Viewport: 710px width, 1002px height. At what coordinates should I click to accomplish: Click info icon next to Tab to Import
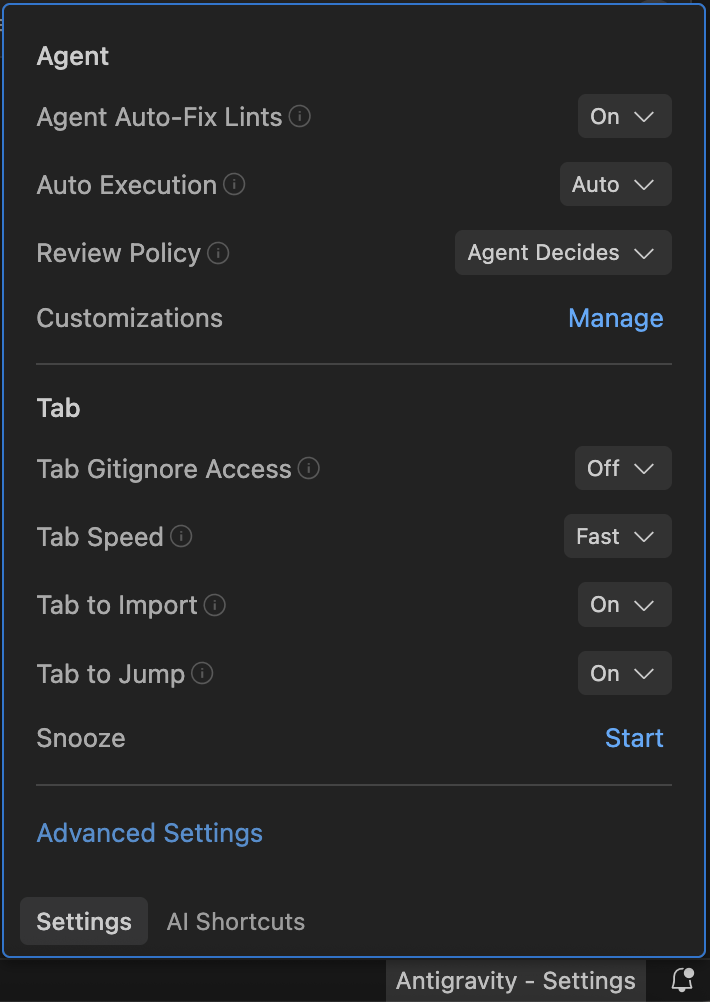pos(215,605)
